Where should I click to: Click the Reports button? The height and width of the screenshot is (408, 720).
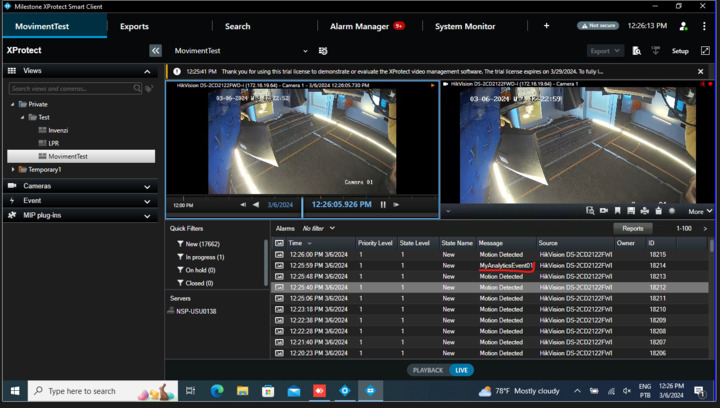pyautogui.click(x=632, y=229)
